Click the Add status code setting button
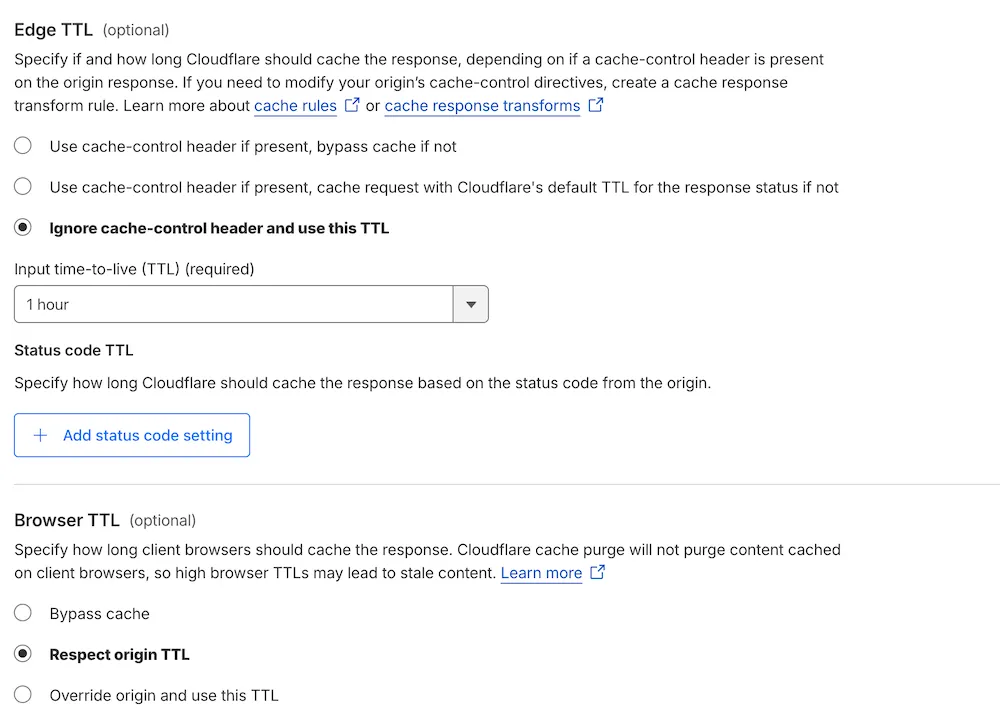1000x718 pixels. pos(131,435)
